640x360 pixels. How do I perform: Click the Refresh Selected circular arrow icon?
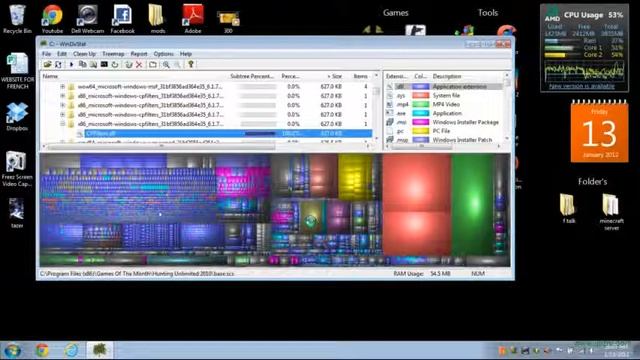pyautogui.click(x=115, y=64)
